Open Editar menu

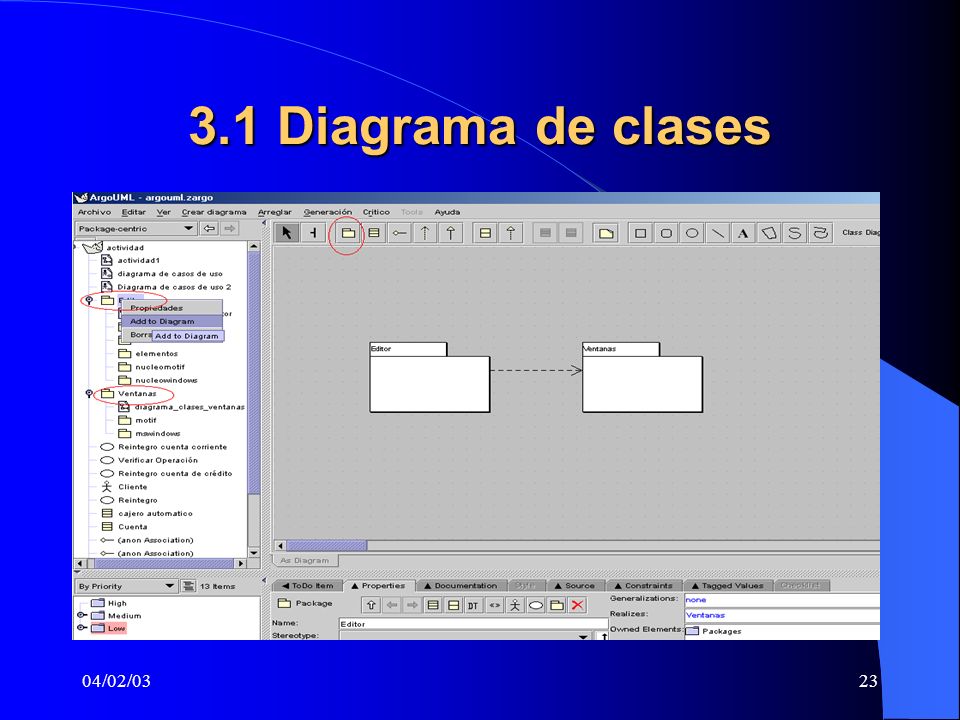(x=133, y=212)
